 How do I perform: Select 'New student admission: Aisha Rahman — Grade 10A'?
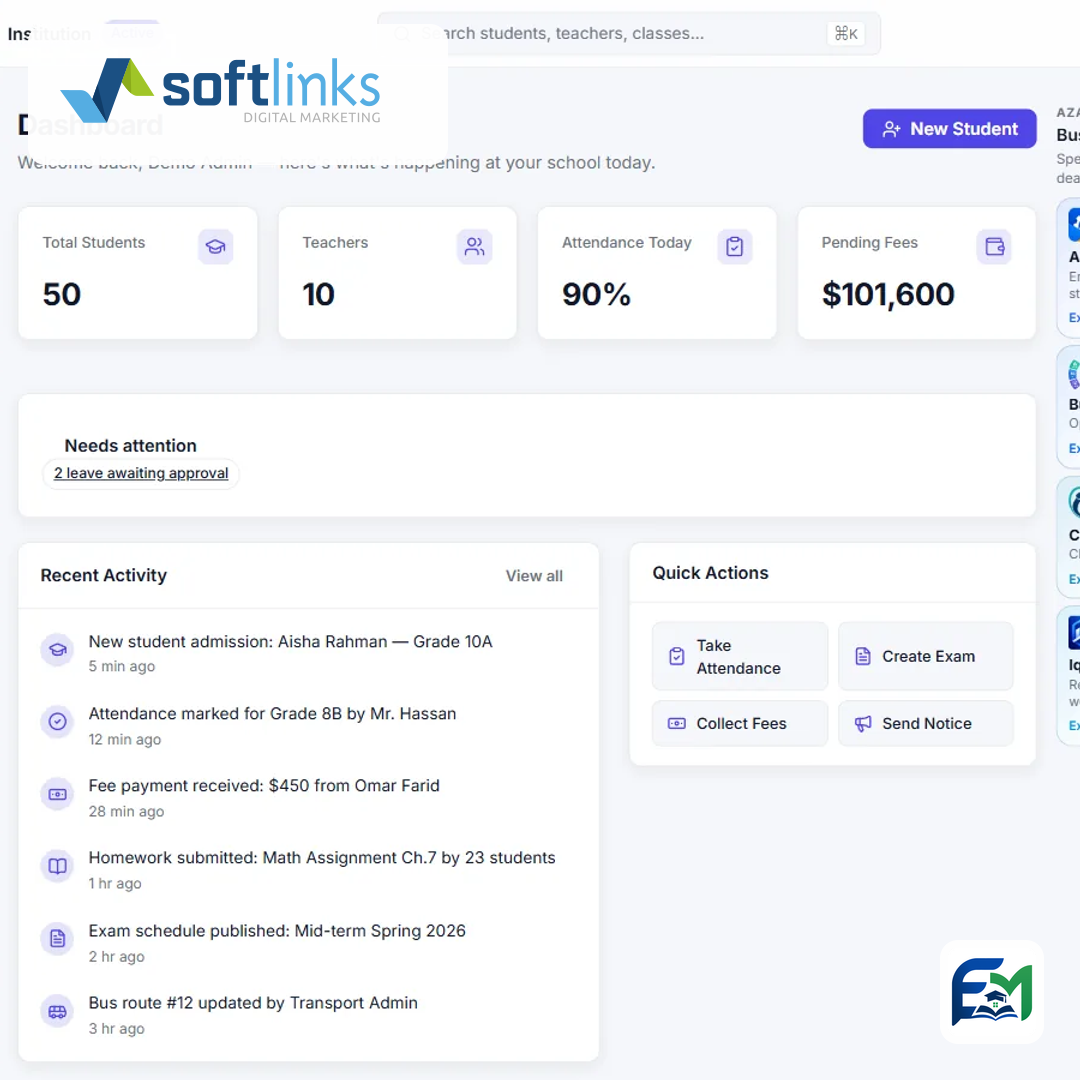tap(291, 642)
